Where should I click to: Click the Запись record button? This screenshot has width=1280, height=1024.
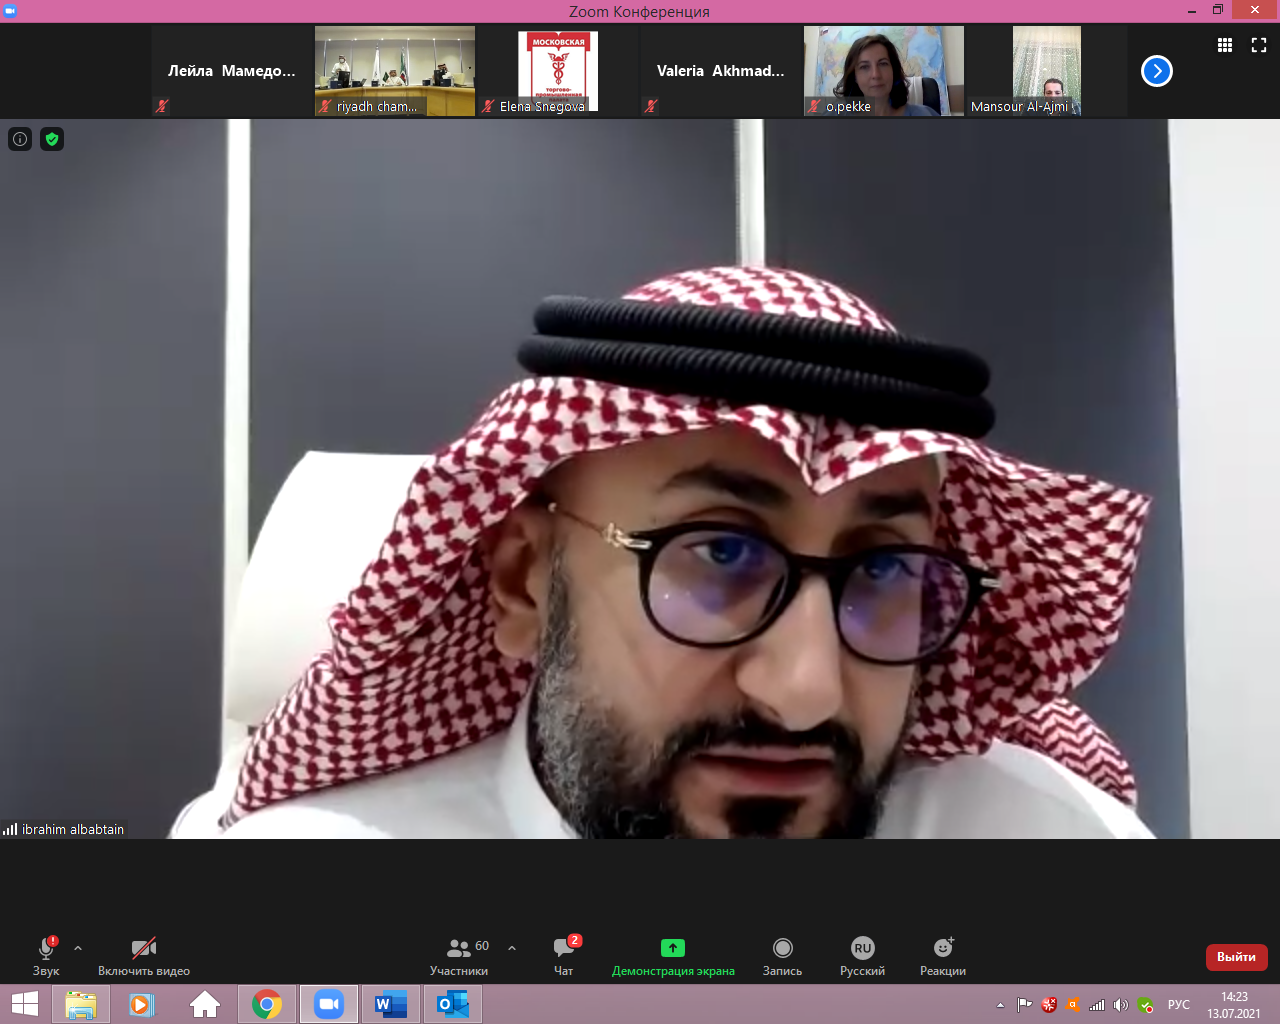[782, 955]
